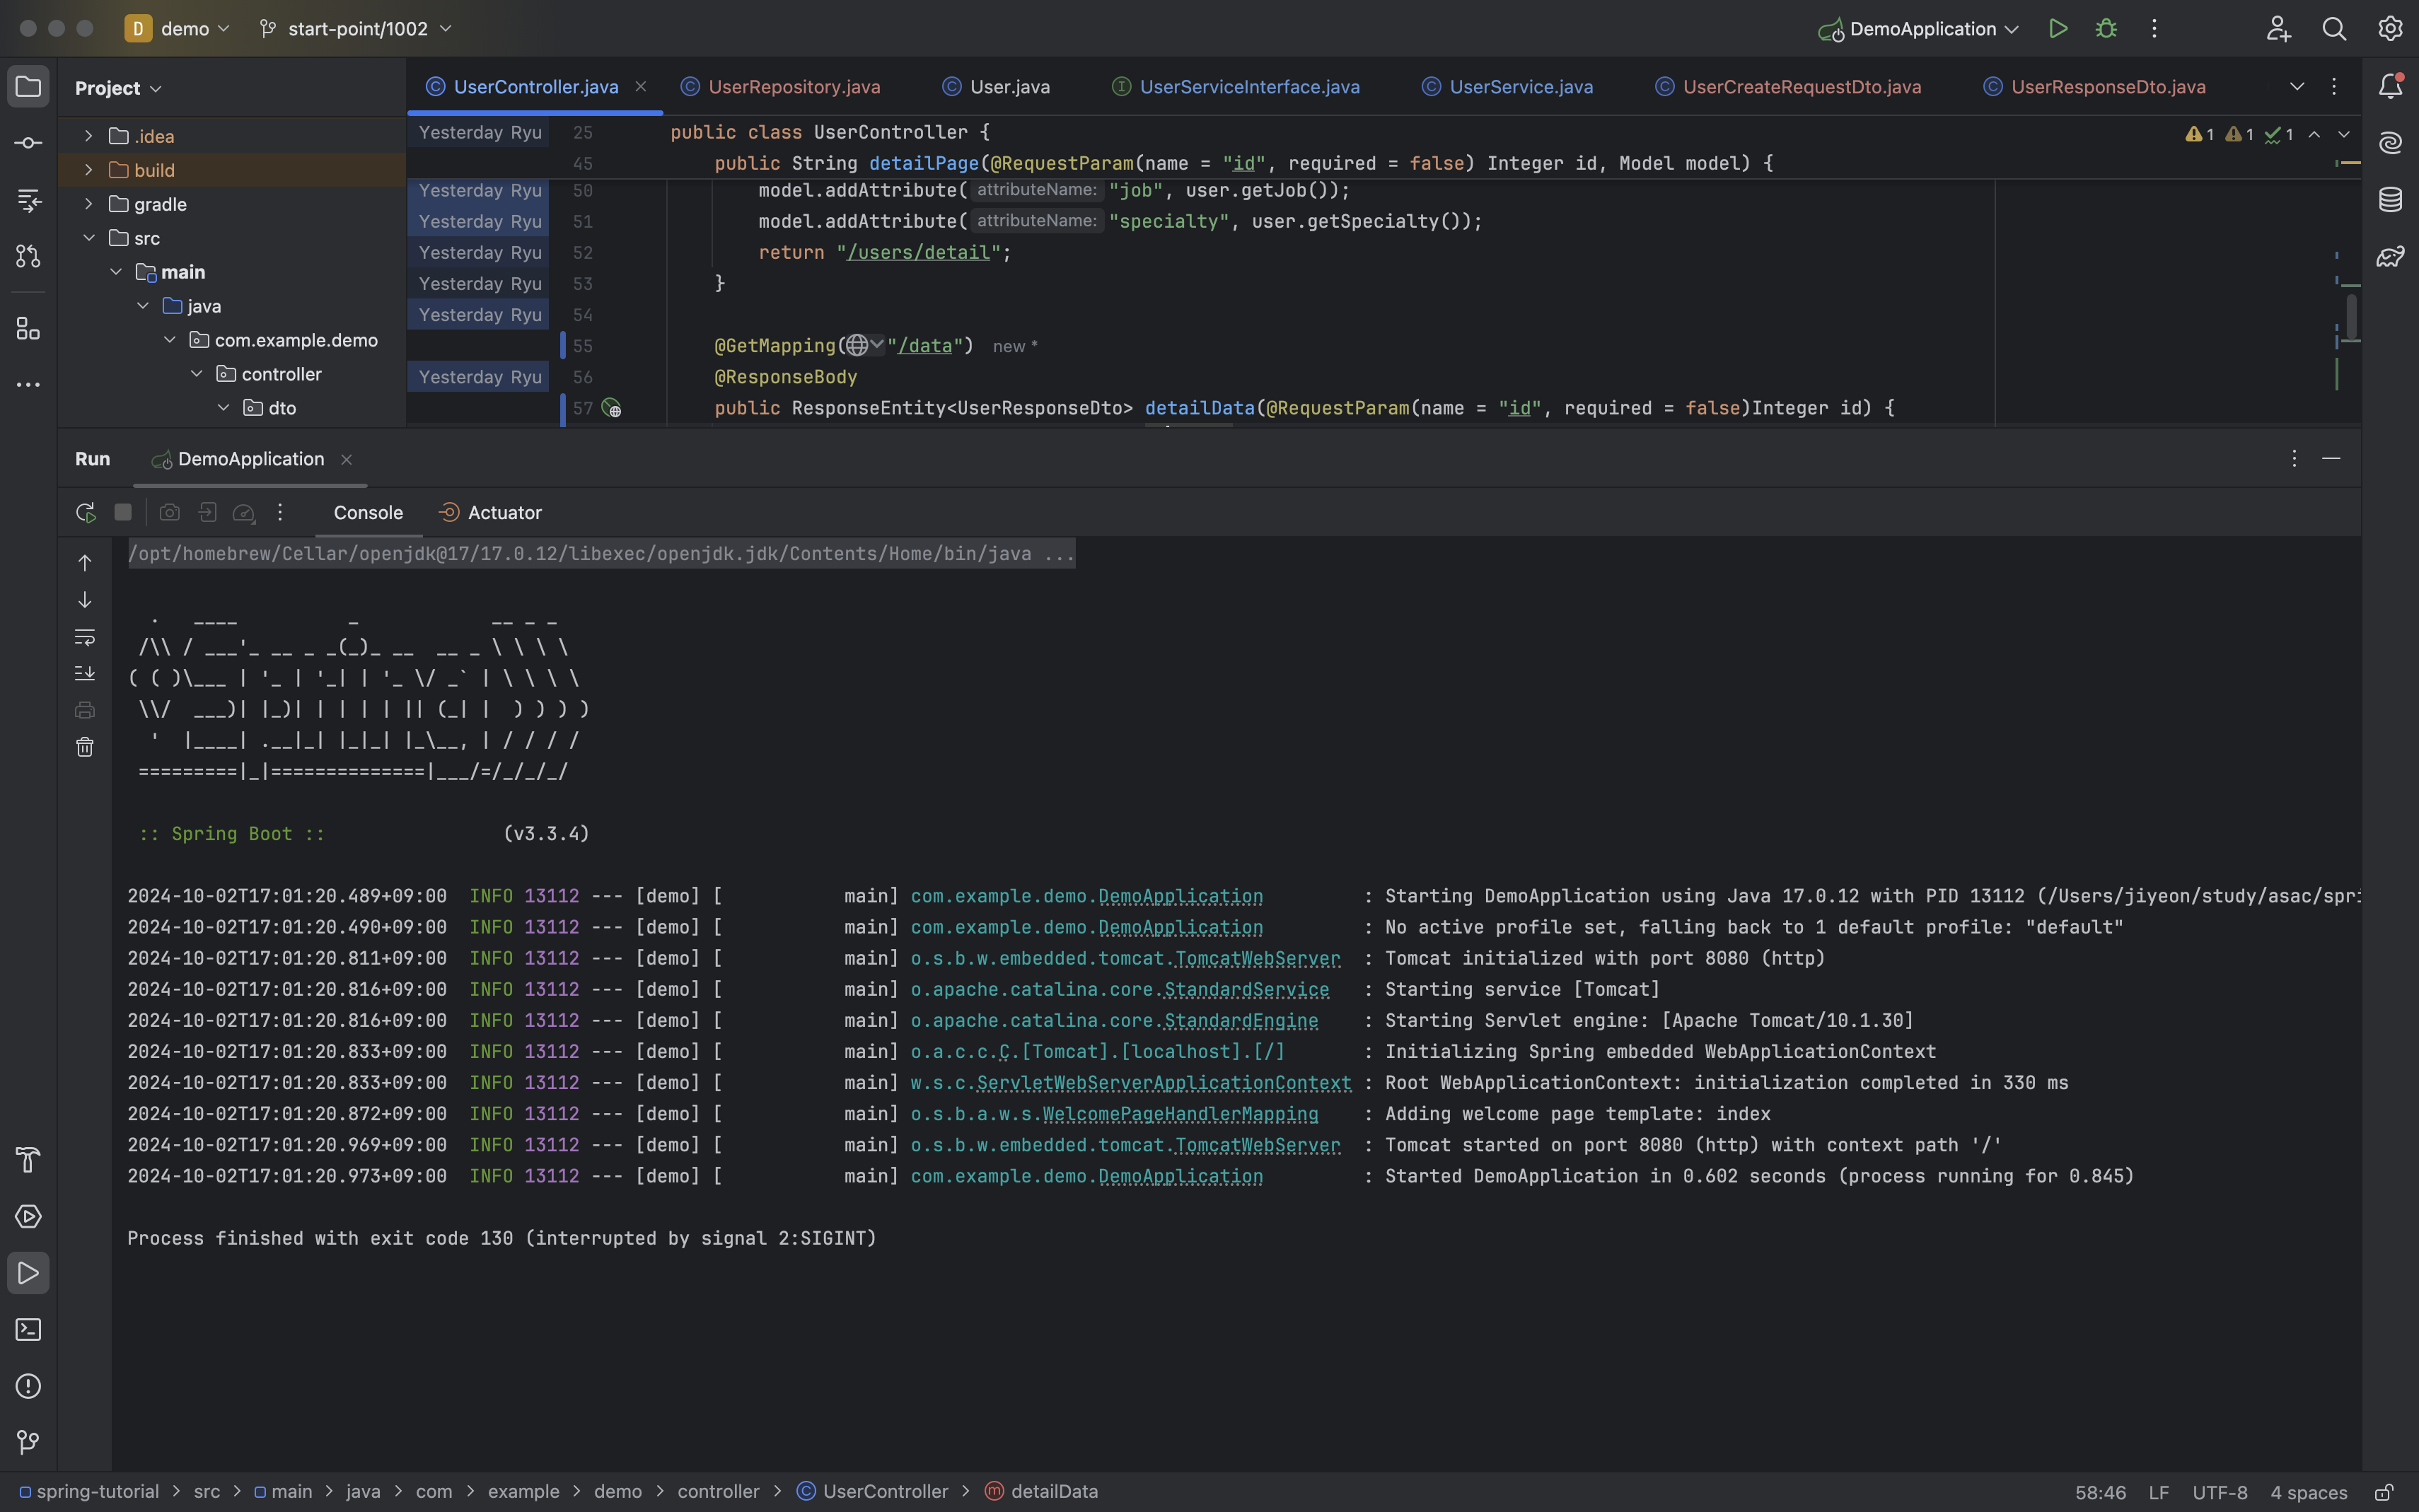Image resolution: width=2419 pixels, height=1512 pixels.
Task: Click the UTF-8 encoding in status bar
Action: pos(2219,1492)
